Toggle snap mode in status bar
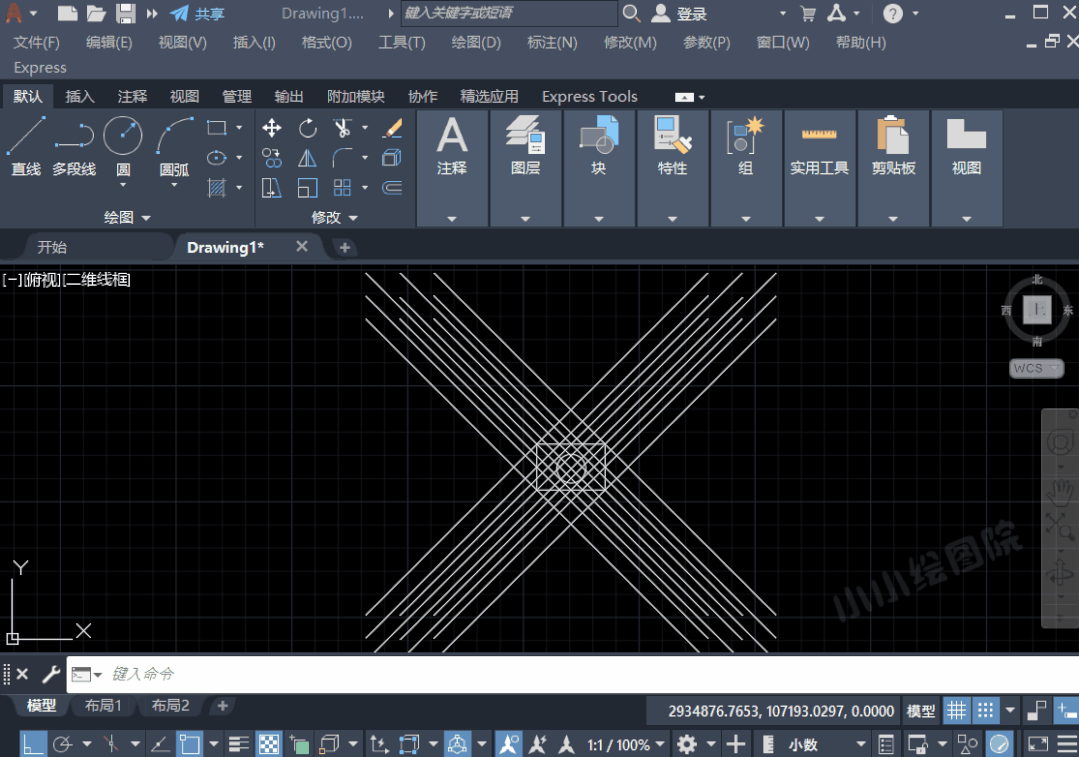Image resolution: width=1079 pixels, height=757 pixels. [986, 711]
